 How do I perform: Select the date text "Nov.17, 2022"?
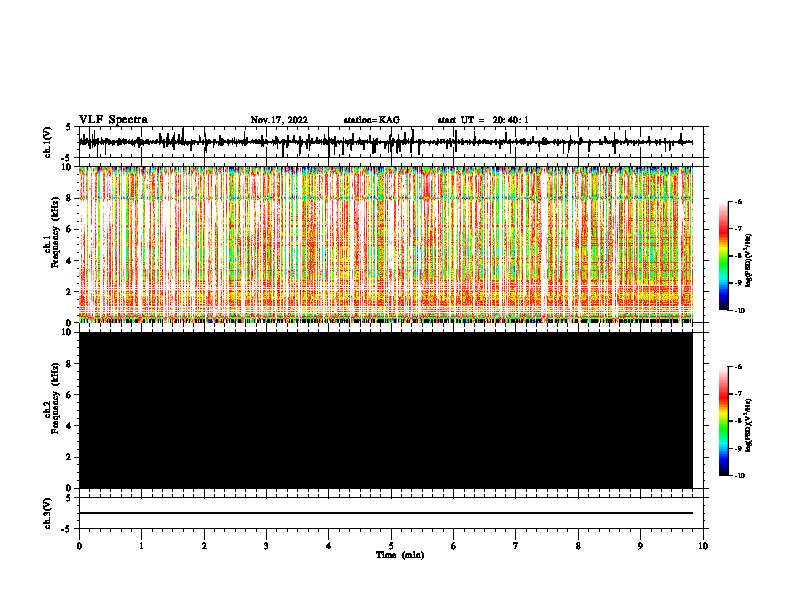pos(279,120)
